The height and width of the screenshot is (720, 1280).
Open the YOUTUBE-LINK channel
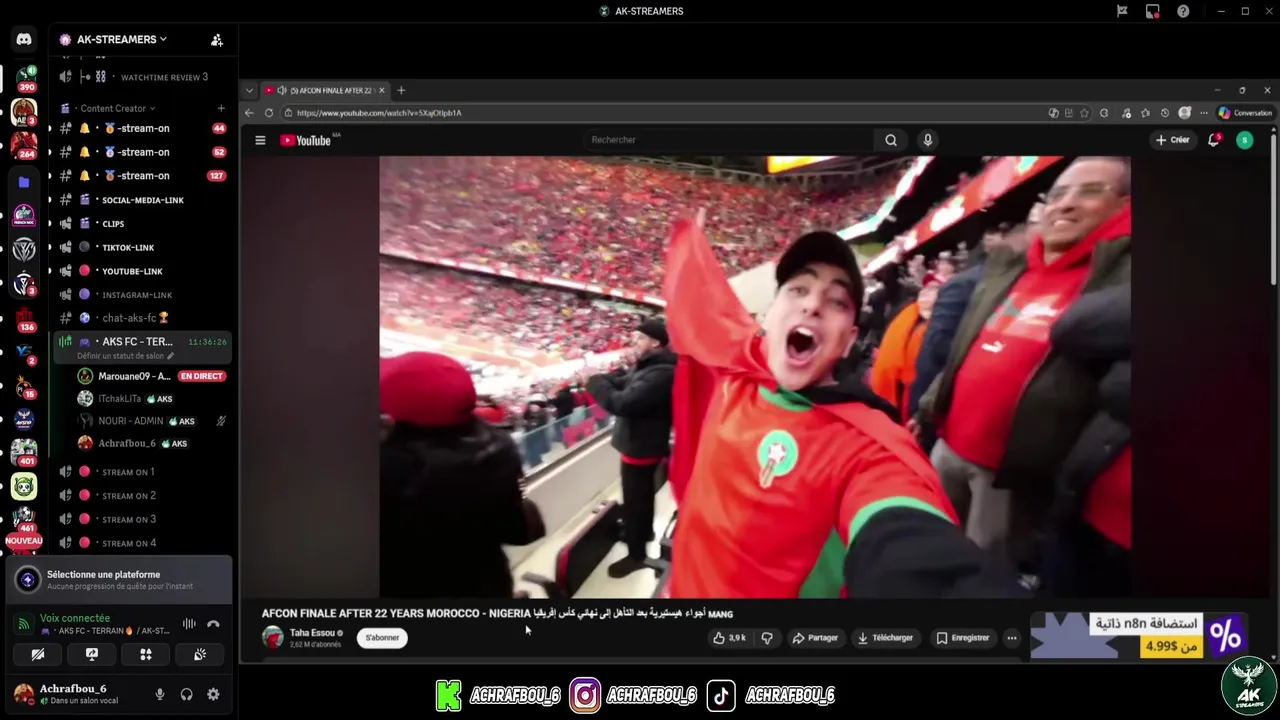[x=140, y=271]
